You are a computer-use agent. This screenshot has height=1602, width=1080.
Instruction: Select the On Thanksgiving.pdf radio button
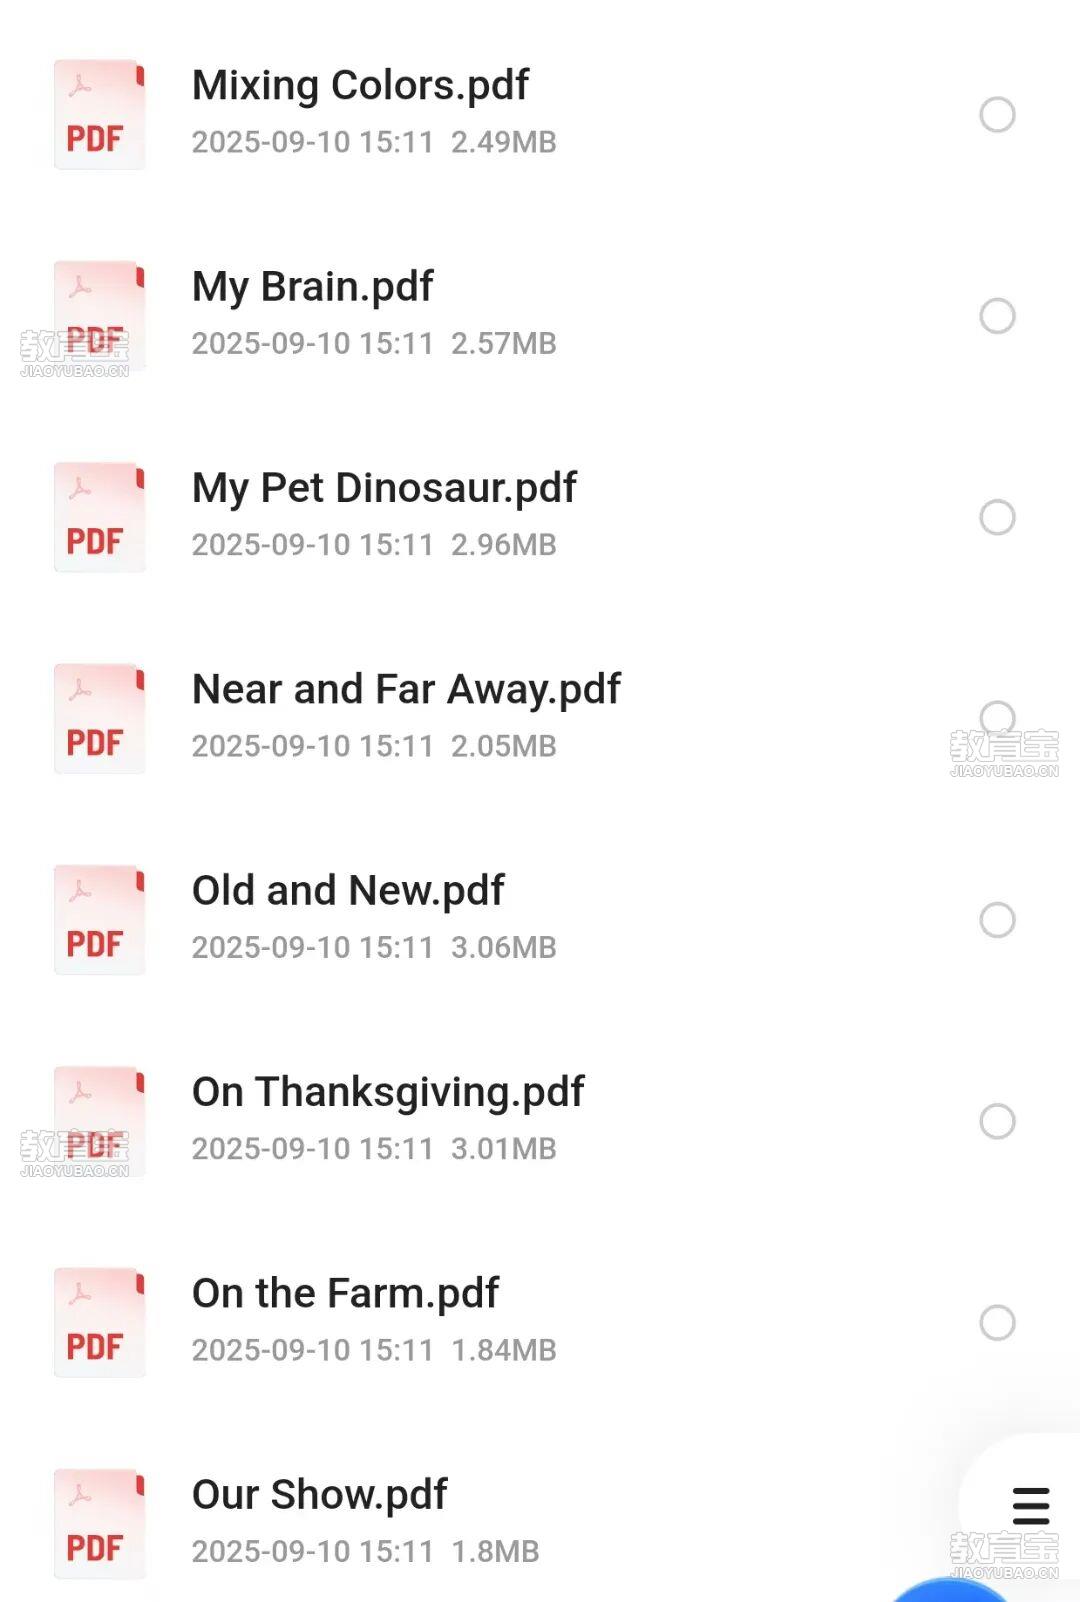coord(997,1121)
